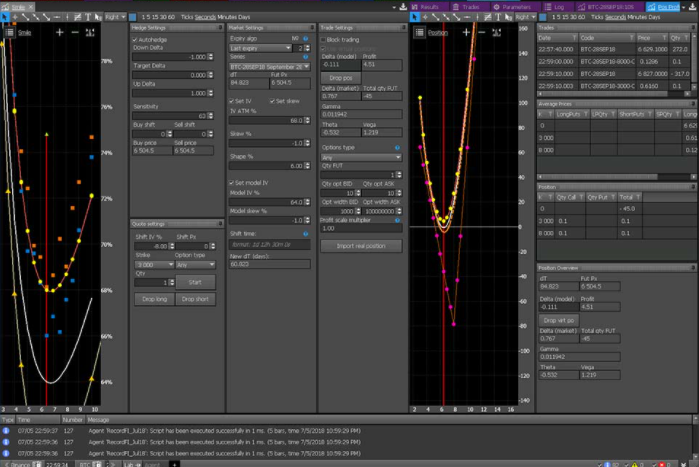The height and width of the screenshot is (467, 699).
Task: Zoom in on the Smile chart
Action: [x=60, y=32]
